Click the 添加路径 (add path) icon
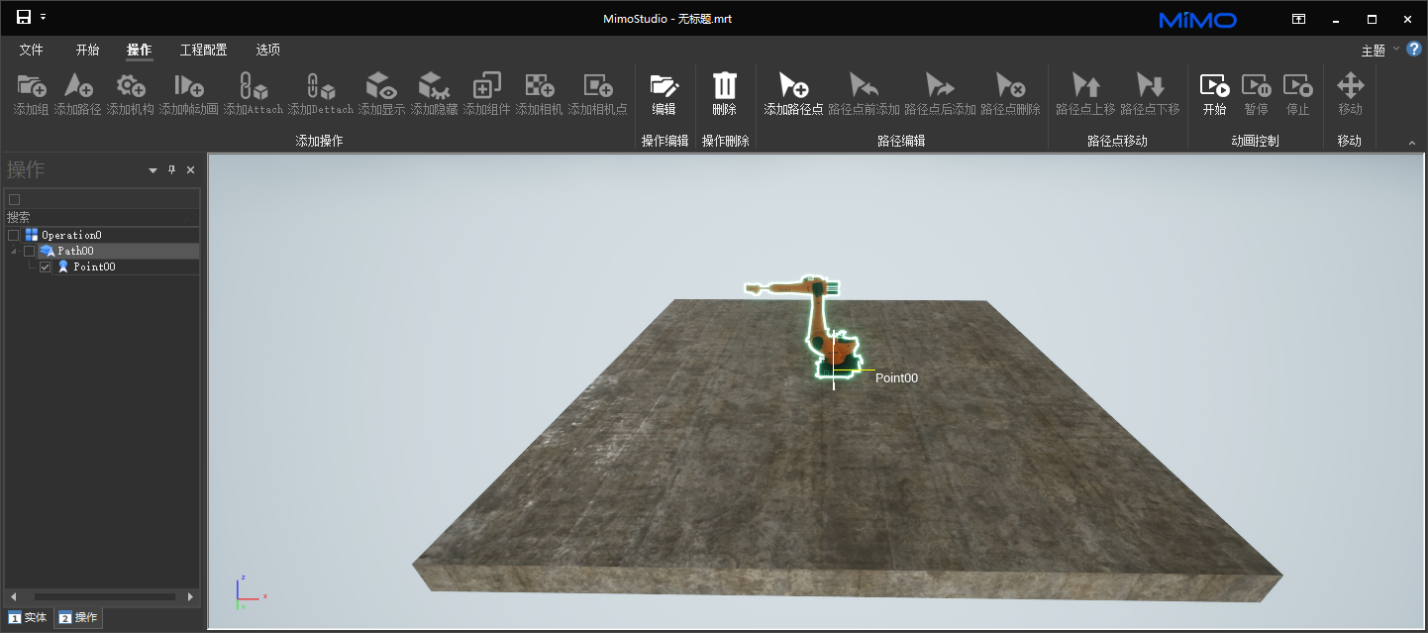Viewport: 1428px width, 633px height. pyautogui.click(x=78, y=86)
